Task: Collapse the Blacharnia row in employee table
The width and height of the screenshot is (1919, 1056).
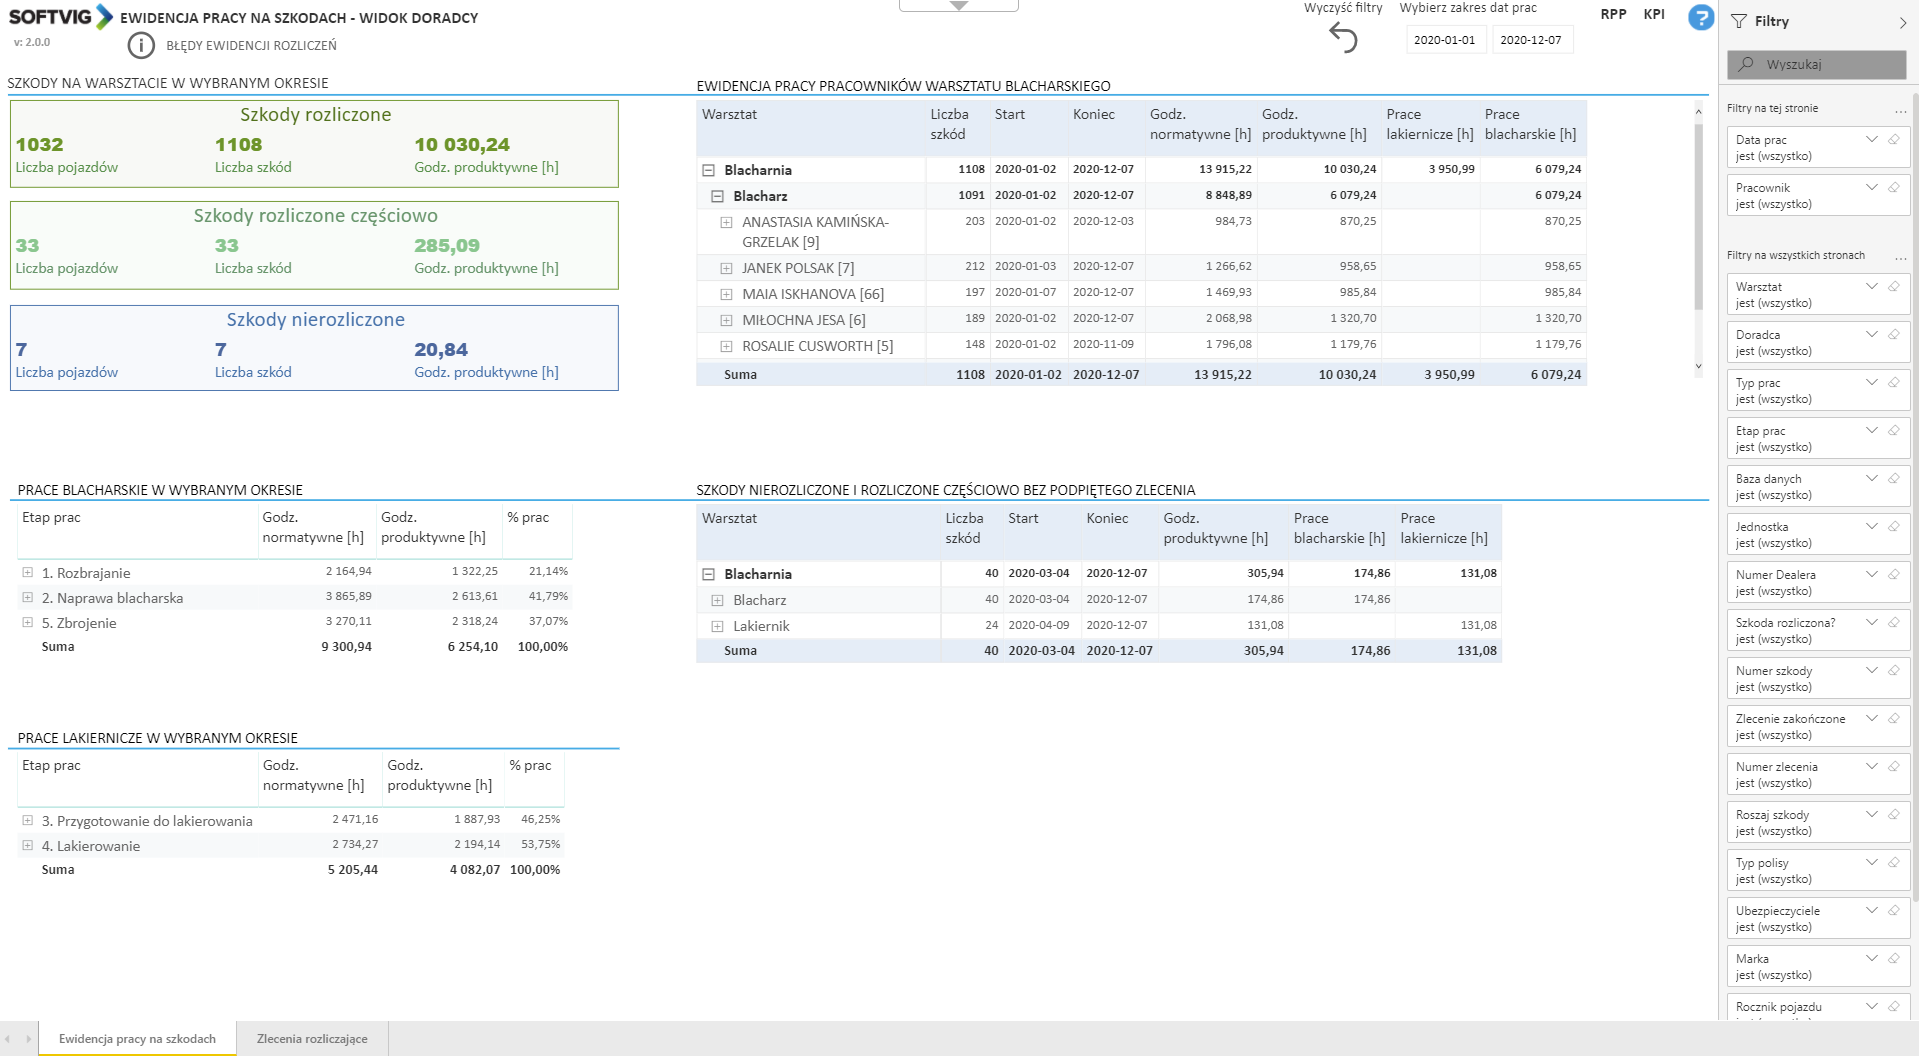Action: (708, 170)
